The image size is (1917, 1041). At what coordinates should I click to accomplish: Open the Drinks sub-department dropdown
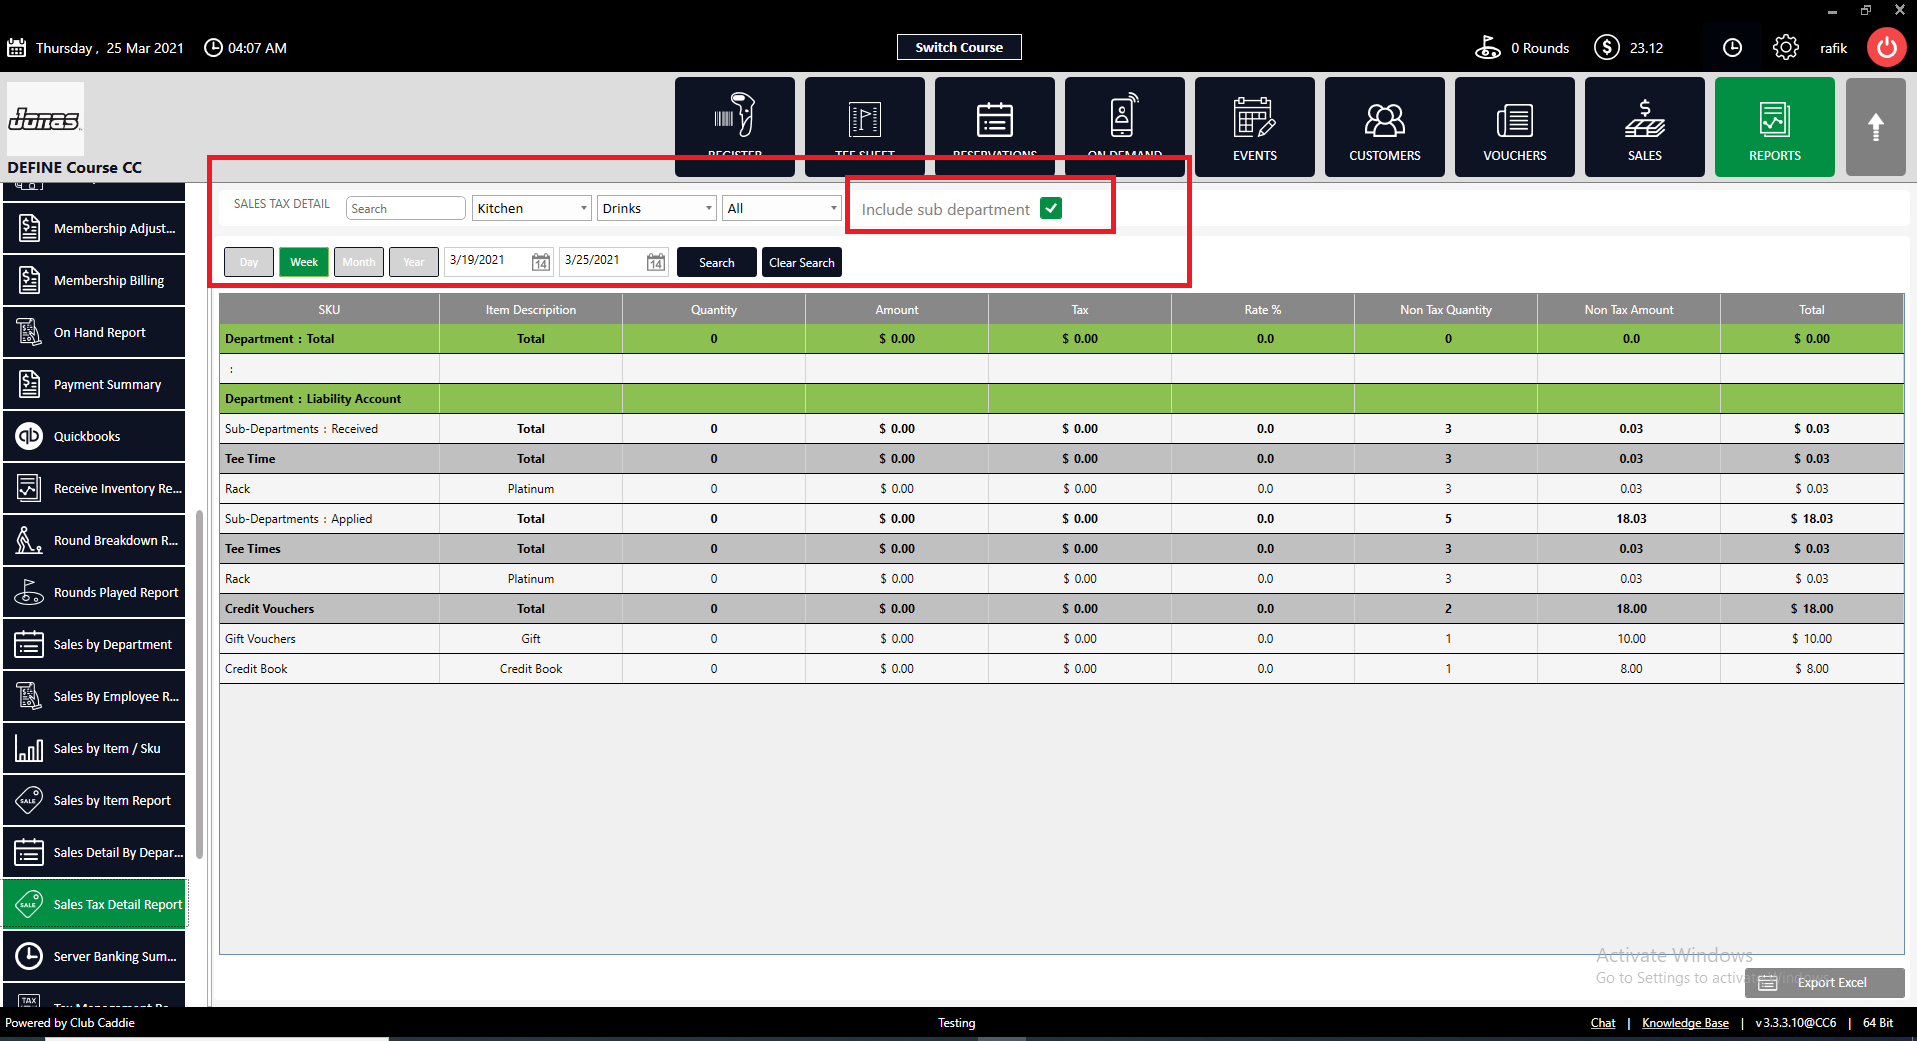tap(657, 208)
